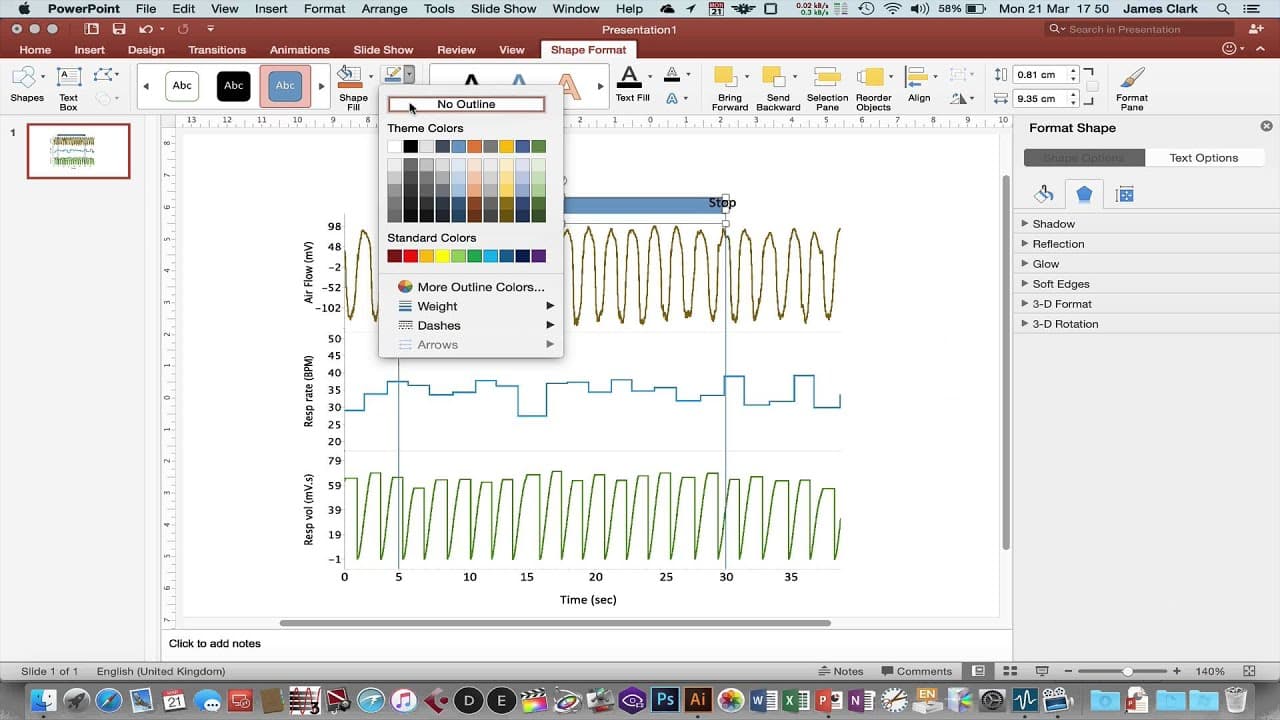Click the share presentation person icon
Image resolution: width=1280 pixels, height=720 pixels.
click(x=1256, y=29)
